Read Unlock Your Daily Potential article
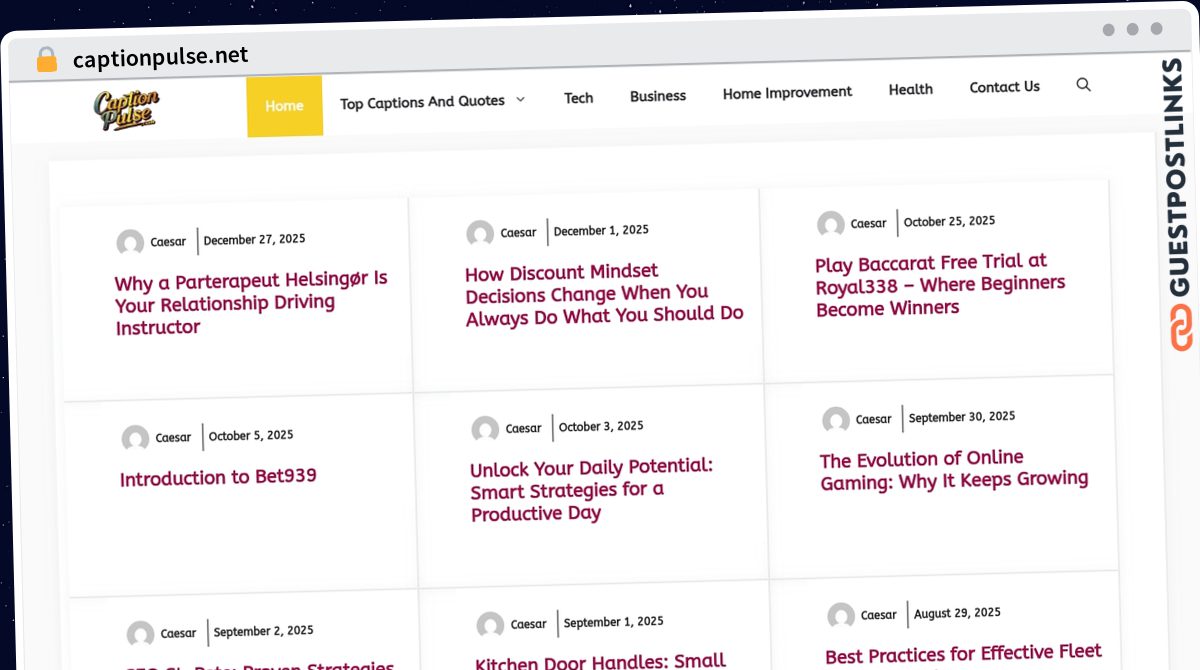This screenshot has height=670, width=1200. click(591, 490)
